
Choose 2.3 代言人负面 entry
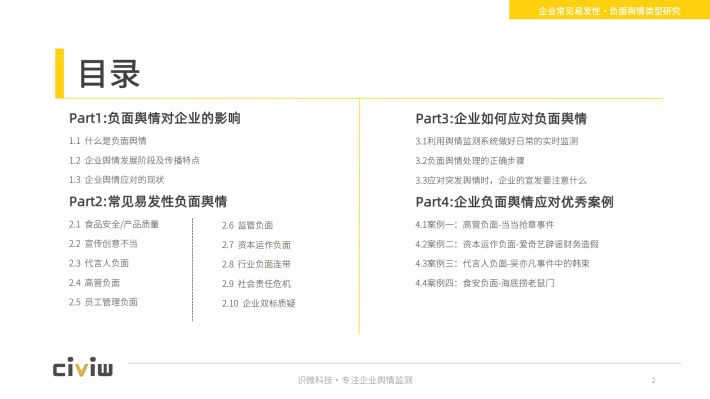pyautogui.click(x=99, y=263)
